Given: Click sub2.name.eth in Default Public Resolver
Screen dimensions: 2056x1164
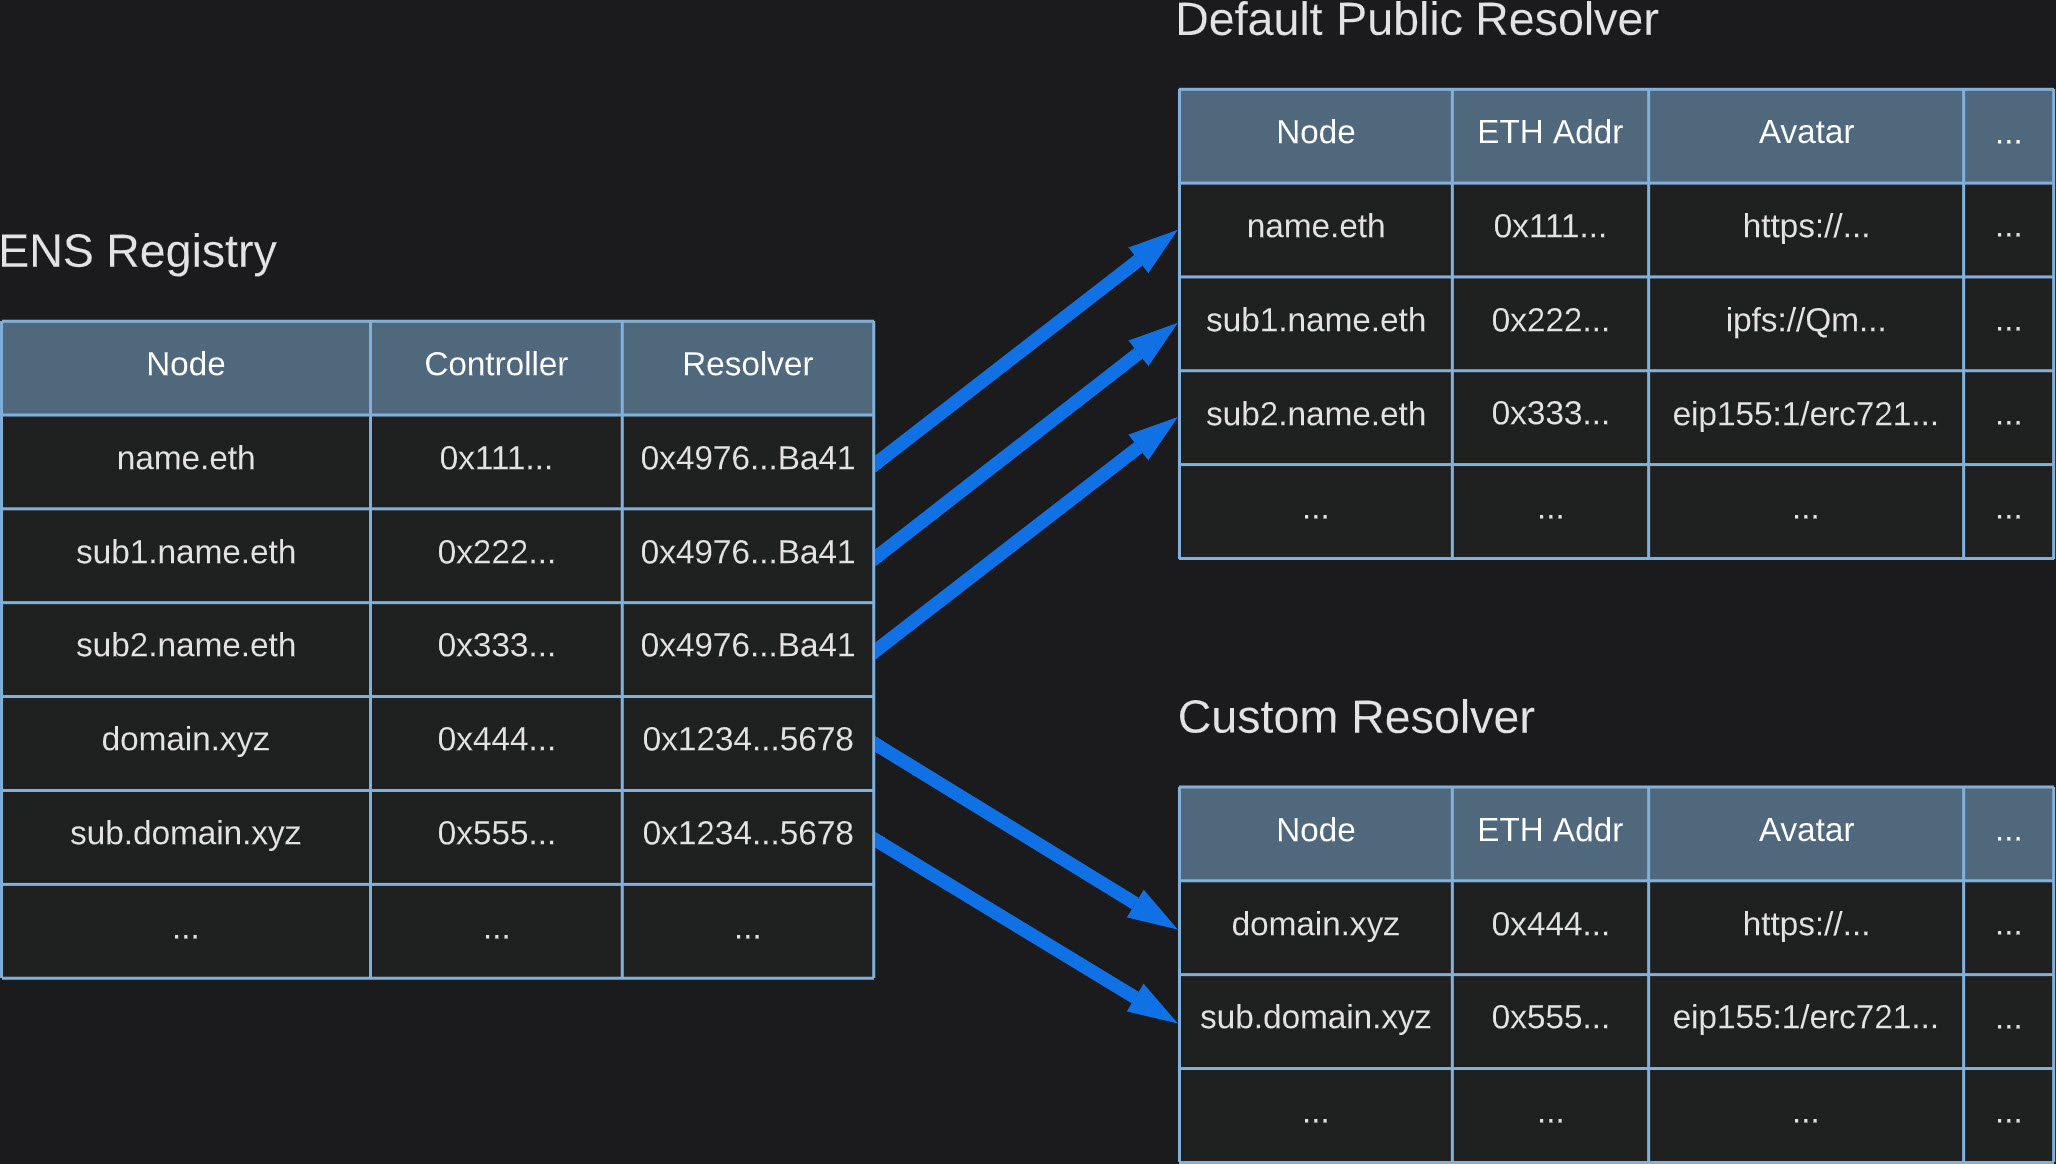Looking at the screenshot, I should click(x=1315, y=414).
